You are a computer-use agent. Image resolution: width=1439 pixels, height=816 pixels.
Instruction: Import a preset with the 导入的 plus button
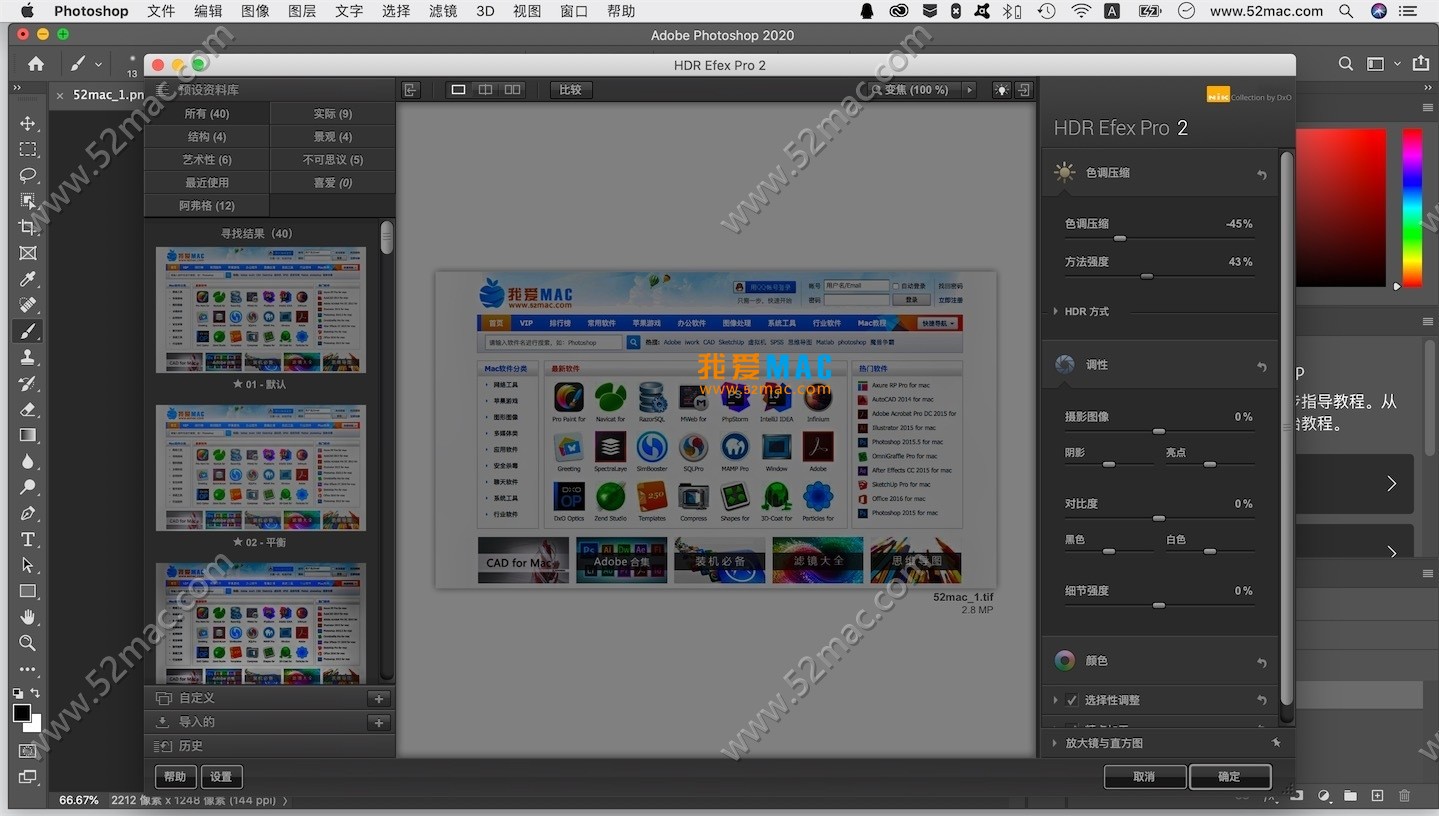(x=378, y=722)
